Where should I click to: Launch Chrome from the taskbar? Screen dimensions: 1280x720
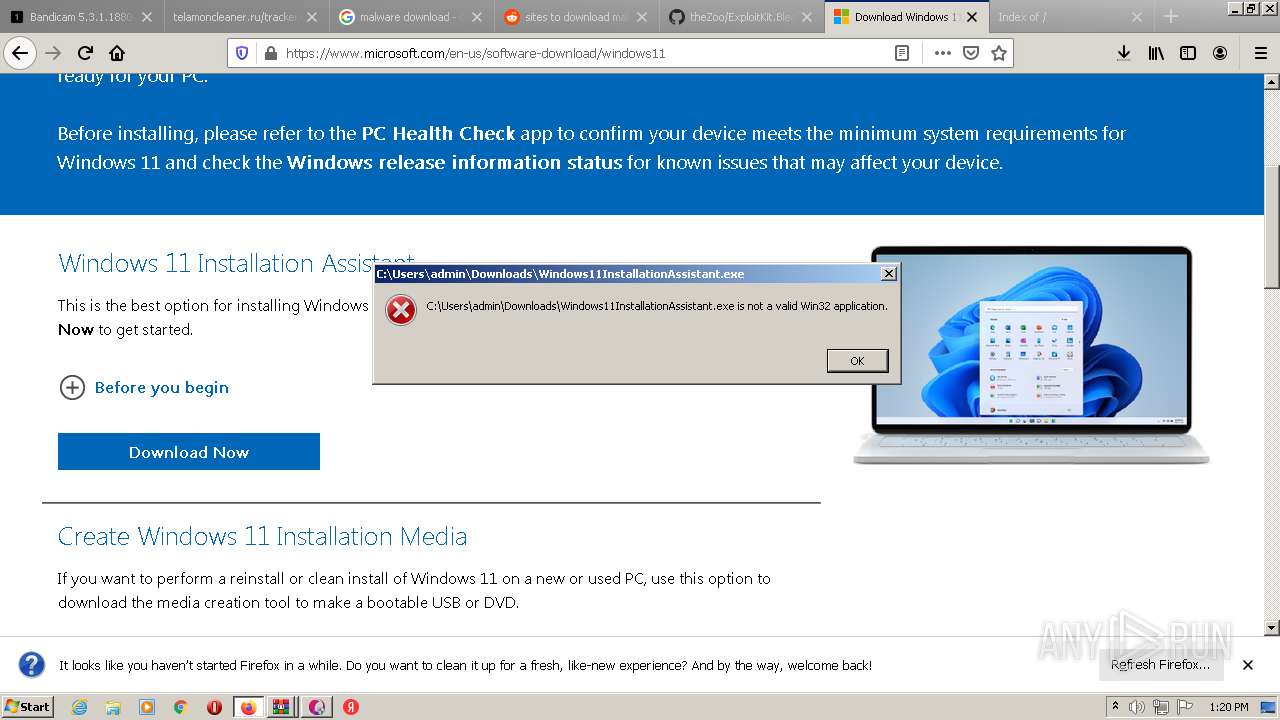pos(181,707)
